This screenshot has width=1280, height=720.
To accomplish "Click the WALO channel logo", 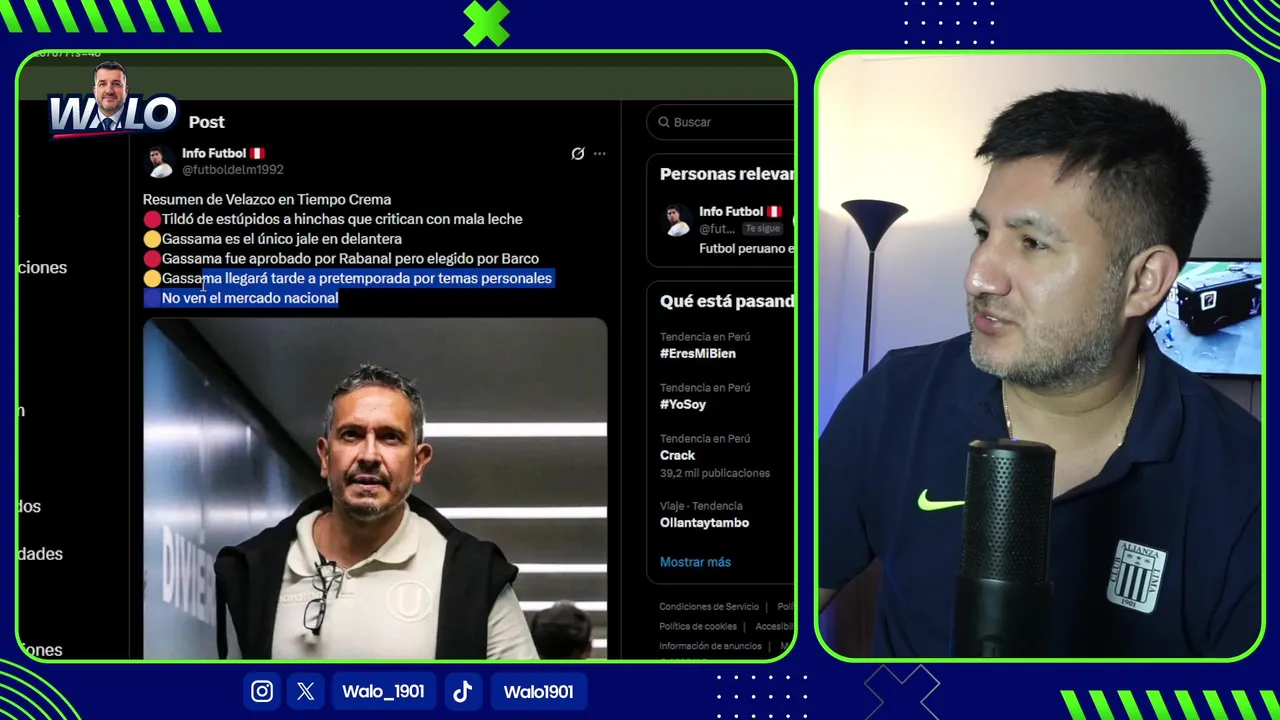I will pos(112,100).
